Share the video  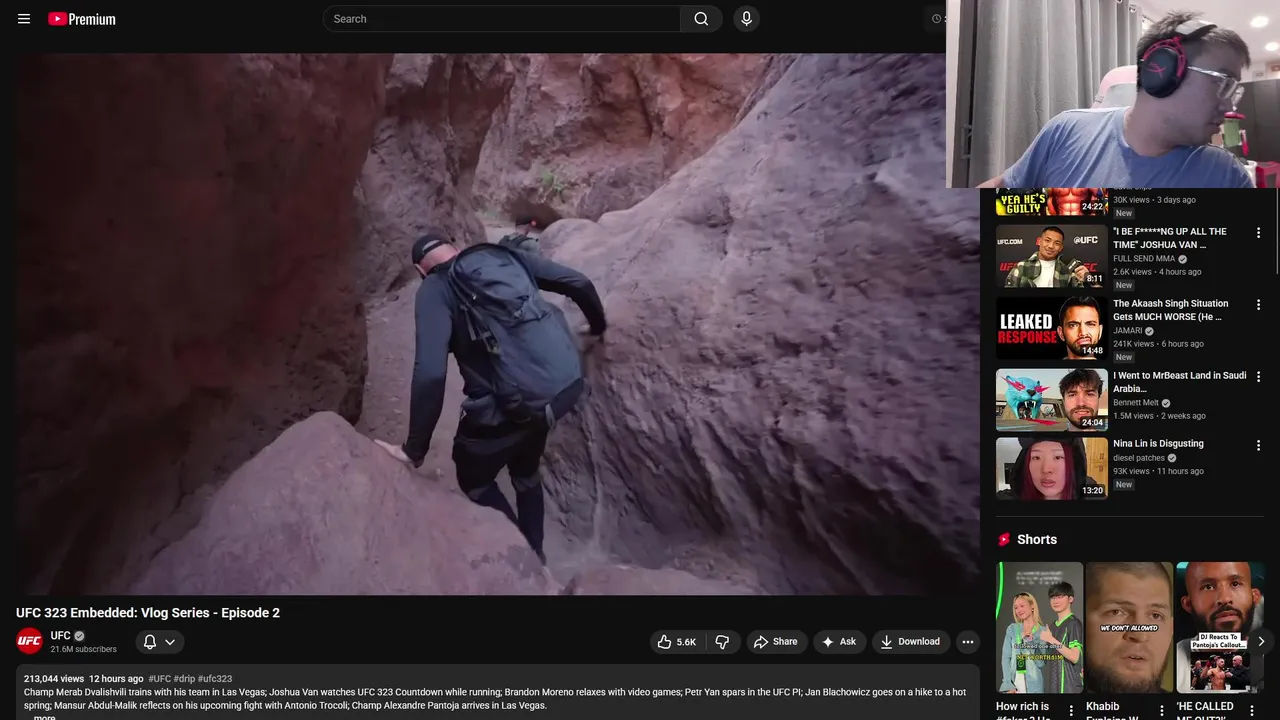coord(776,642)
